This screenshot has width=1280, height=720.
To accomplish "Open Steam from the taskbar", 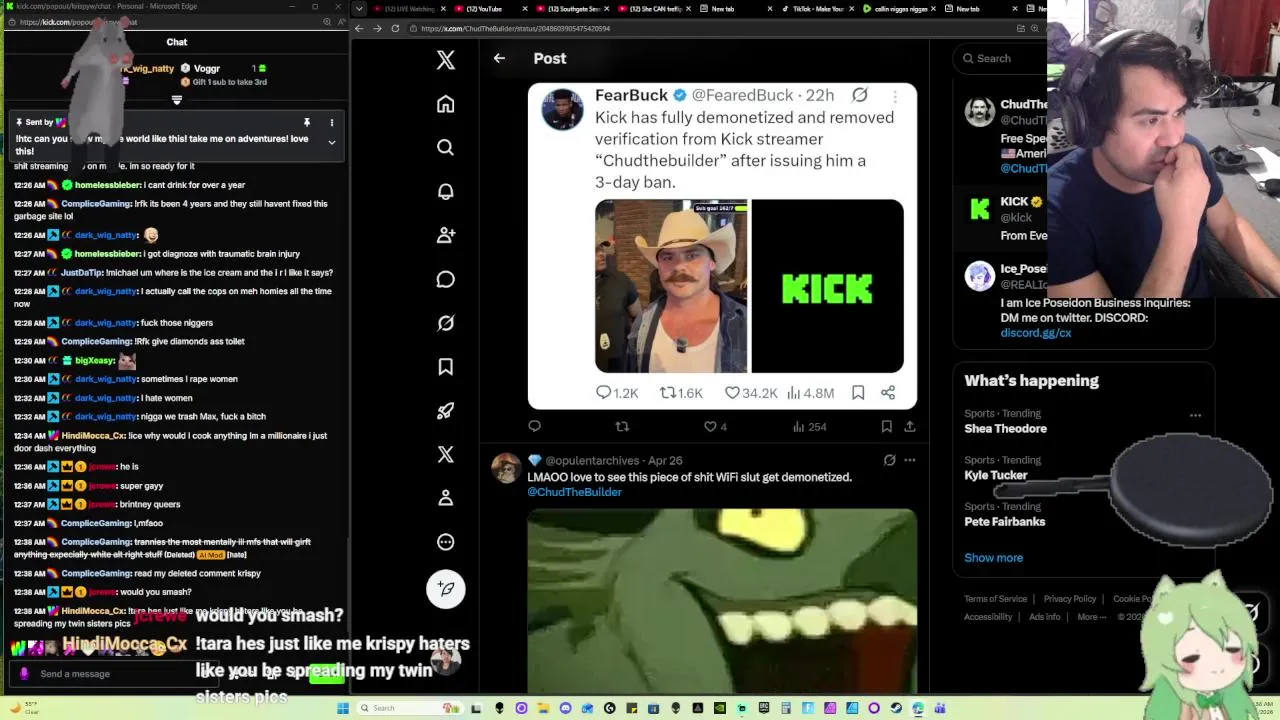I will pyautogui.click(x=895, y=708).
